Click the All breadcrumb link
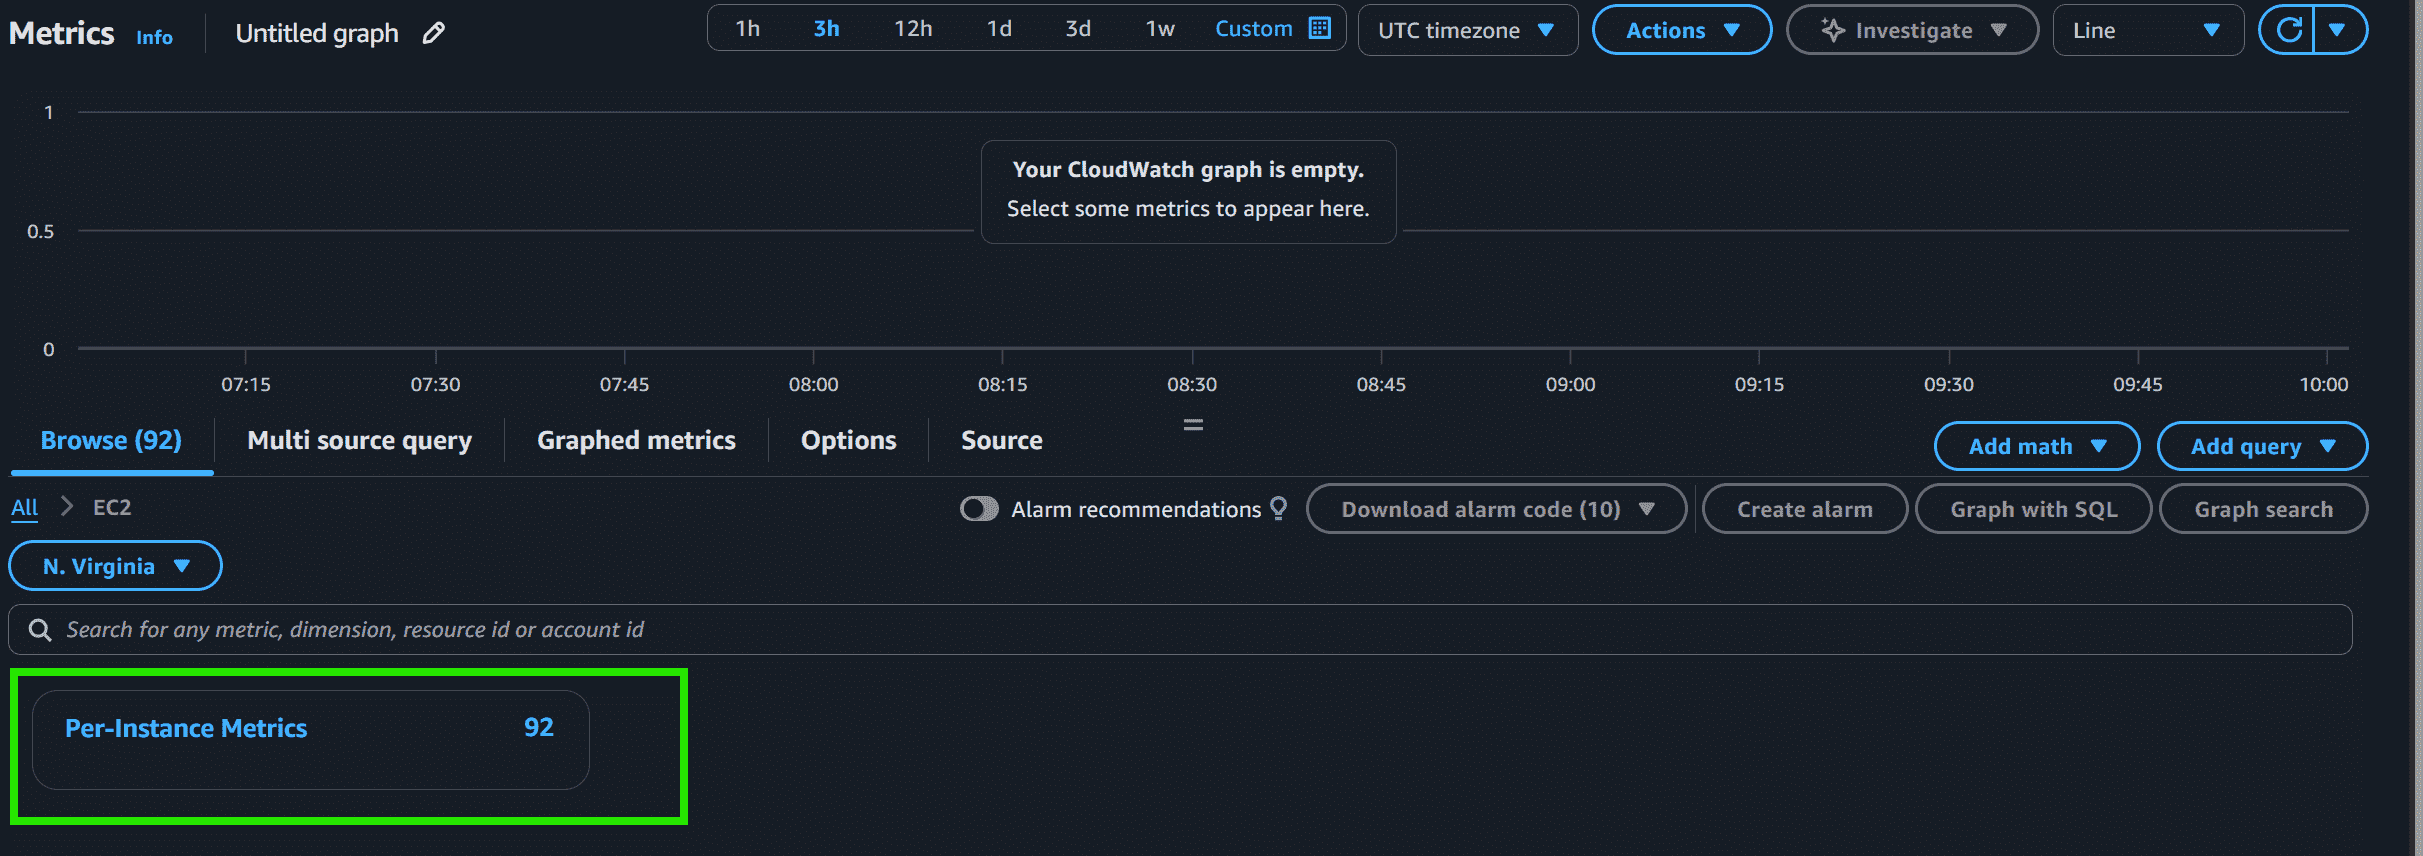Screen dimensions: 2423x856 pyautogui.click(x=25, y=508)
